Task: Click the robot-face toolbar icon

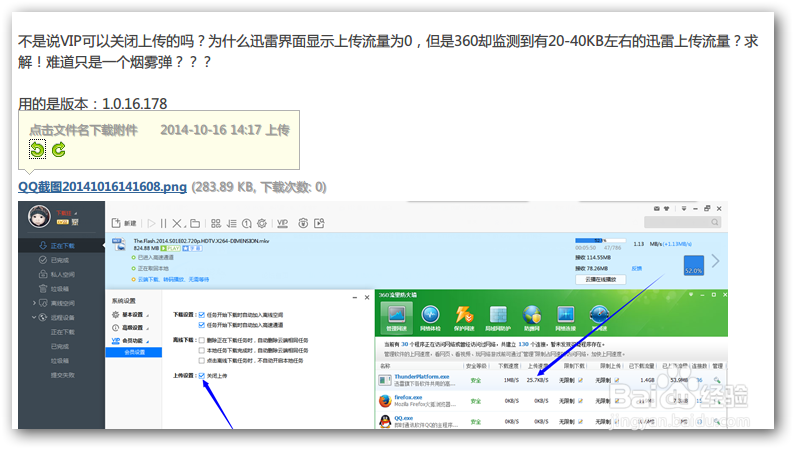Action: [x=303, y=223]
